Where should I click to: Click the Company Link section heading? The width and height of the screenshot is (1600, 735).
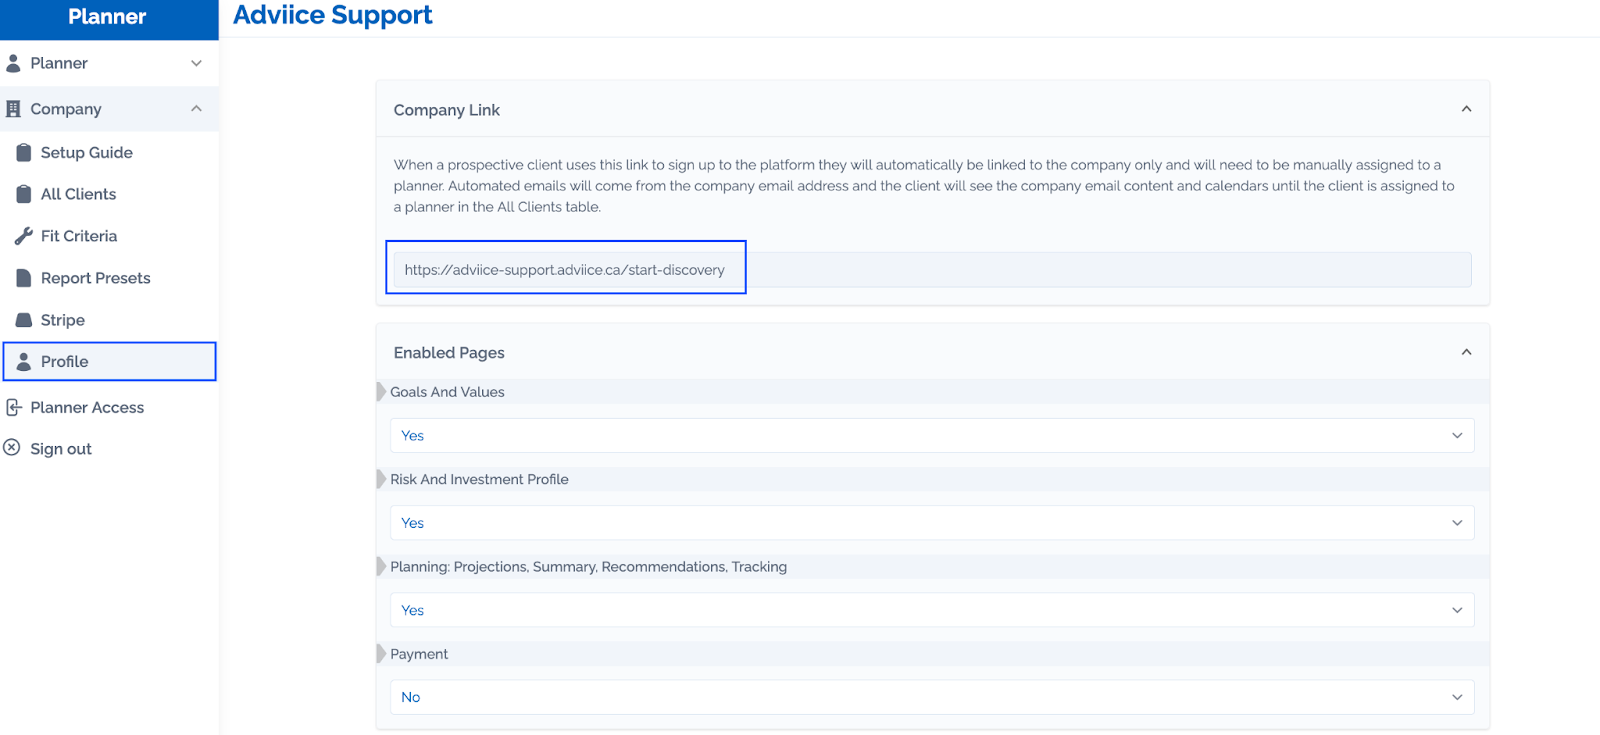click(447, 110)
